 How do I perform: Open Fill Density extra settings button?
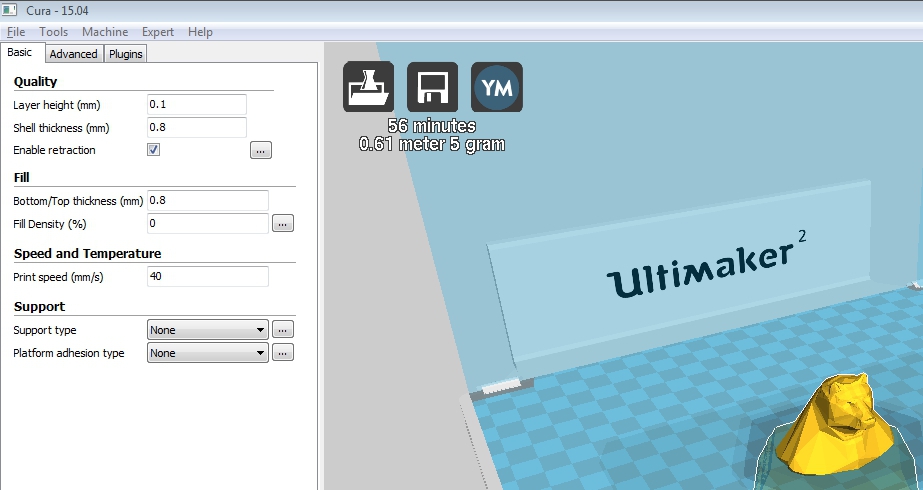tap(283, 224)
